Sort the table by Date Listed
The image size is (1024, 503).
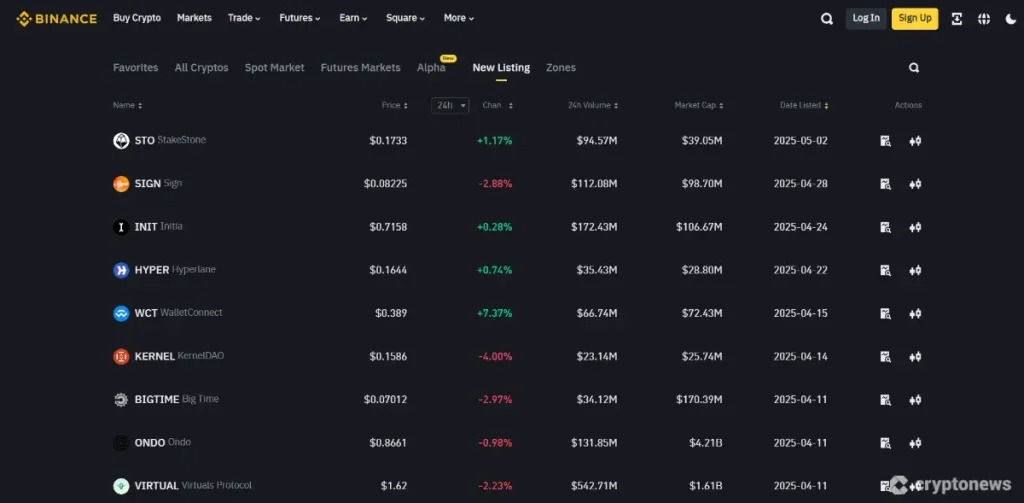click(803, 105)
